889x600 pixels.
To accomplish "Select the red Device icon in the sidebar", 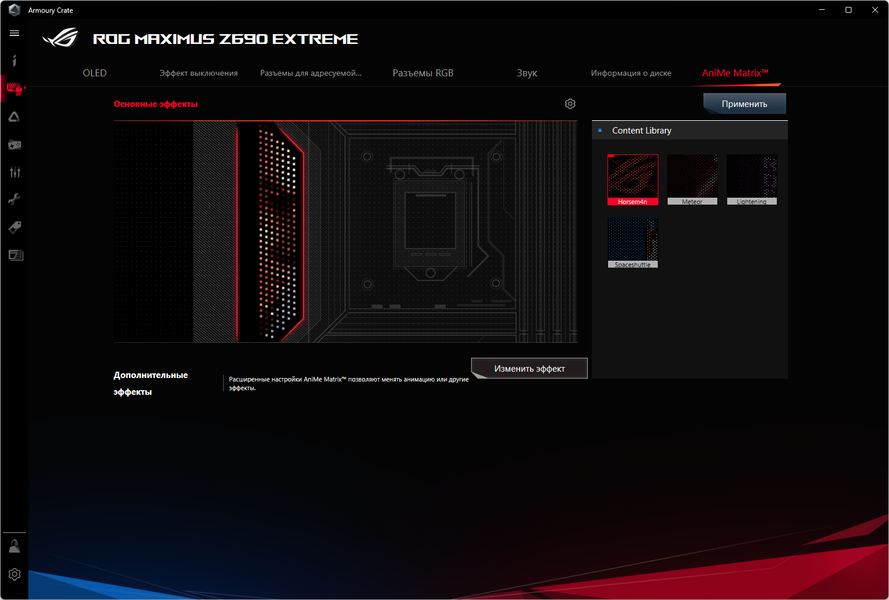I will click(x=14, y=88).
